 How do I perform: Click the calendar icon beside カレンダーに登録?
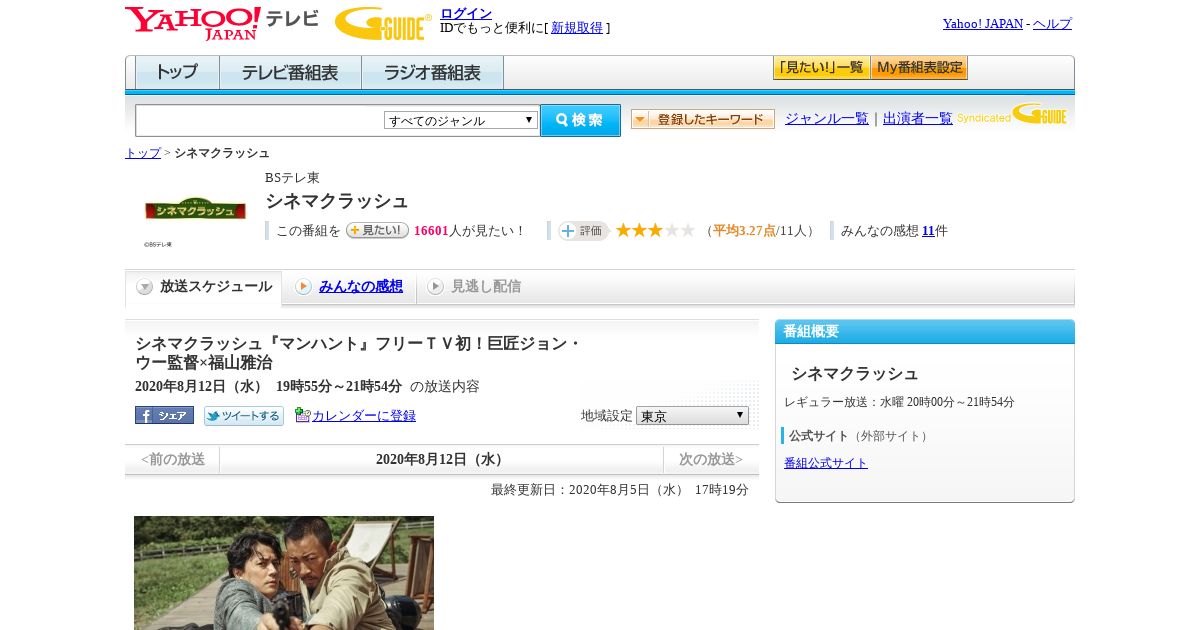pyautogui.click(x=302, y=415)
